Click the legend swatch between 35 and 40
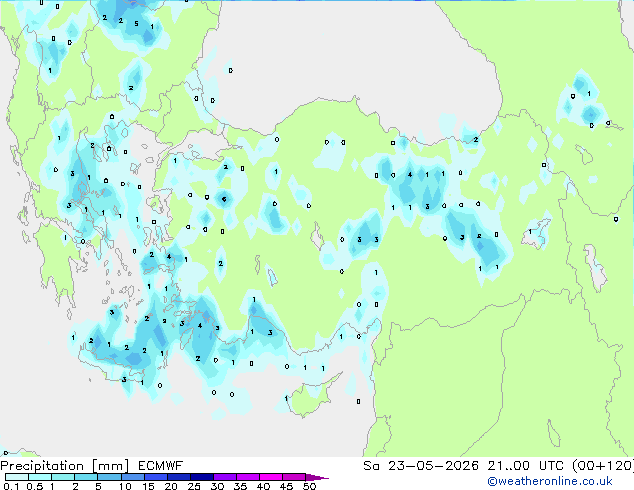Viewport: 634px width, 490px height. [247, 477]
